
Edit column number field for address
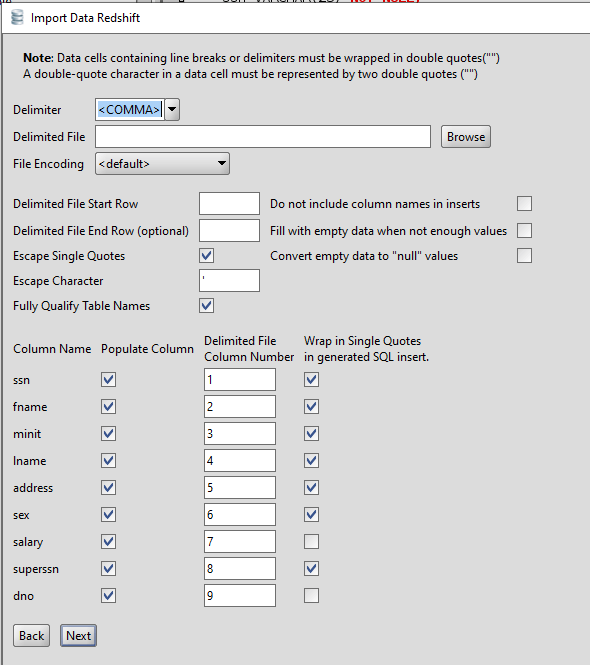(240, 488)
